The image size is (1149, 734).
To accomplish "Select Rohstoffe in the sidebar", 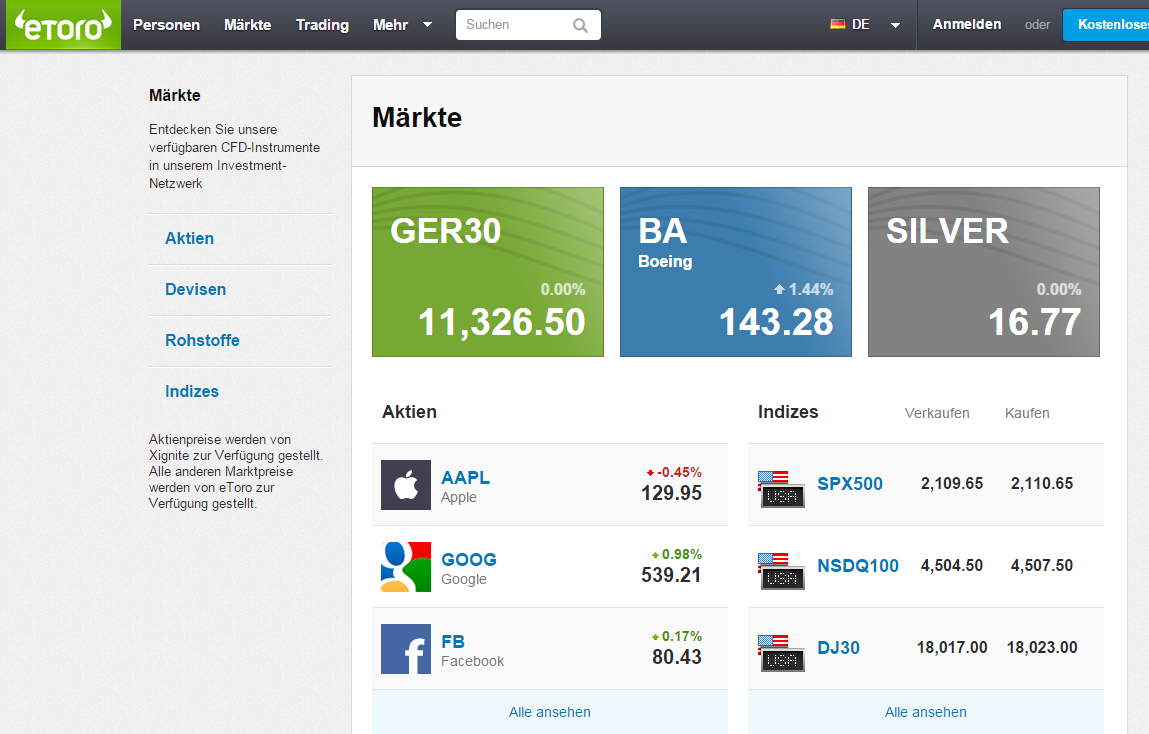I will tap(202, 341).
